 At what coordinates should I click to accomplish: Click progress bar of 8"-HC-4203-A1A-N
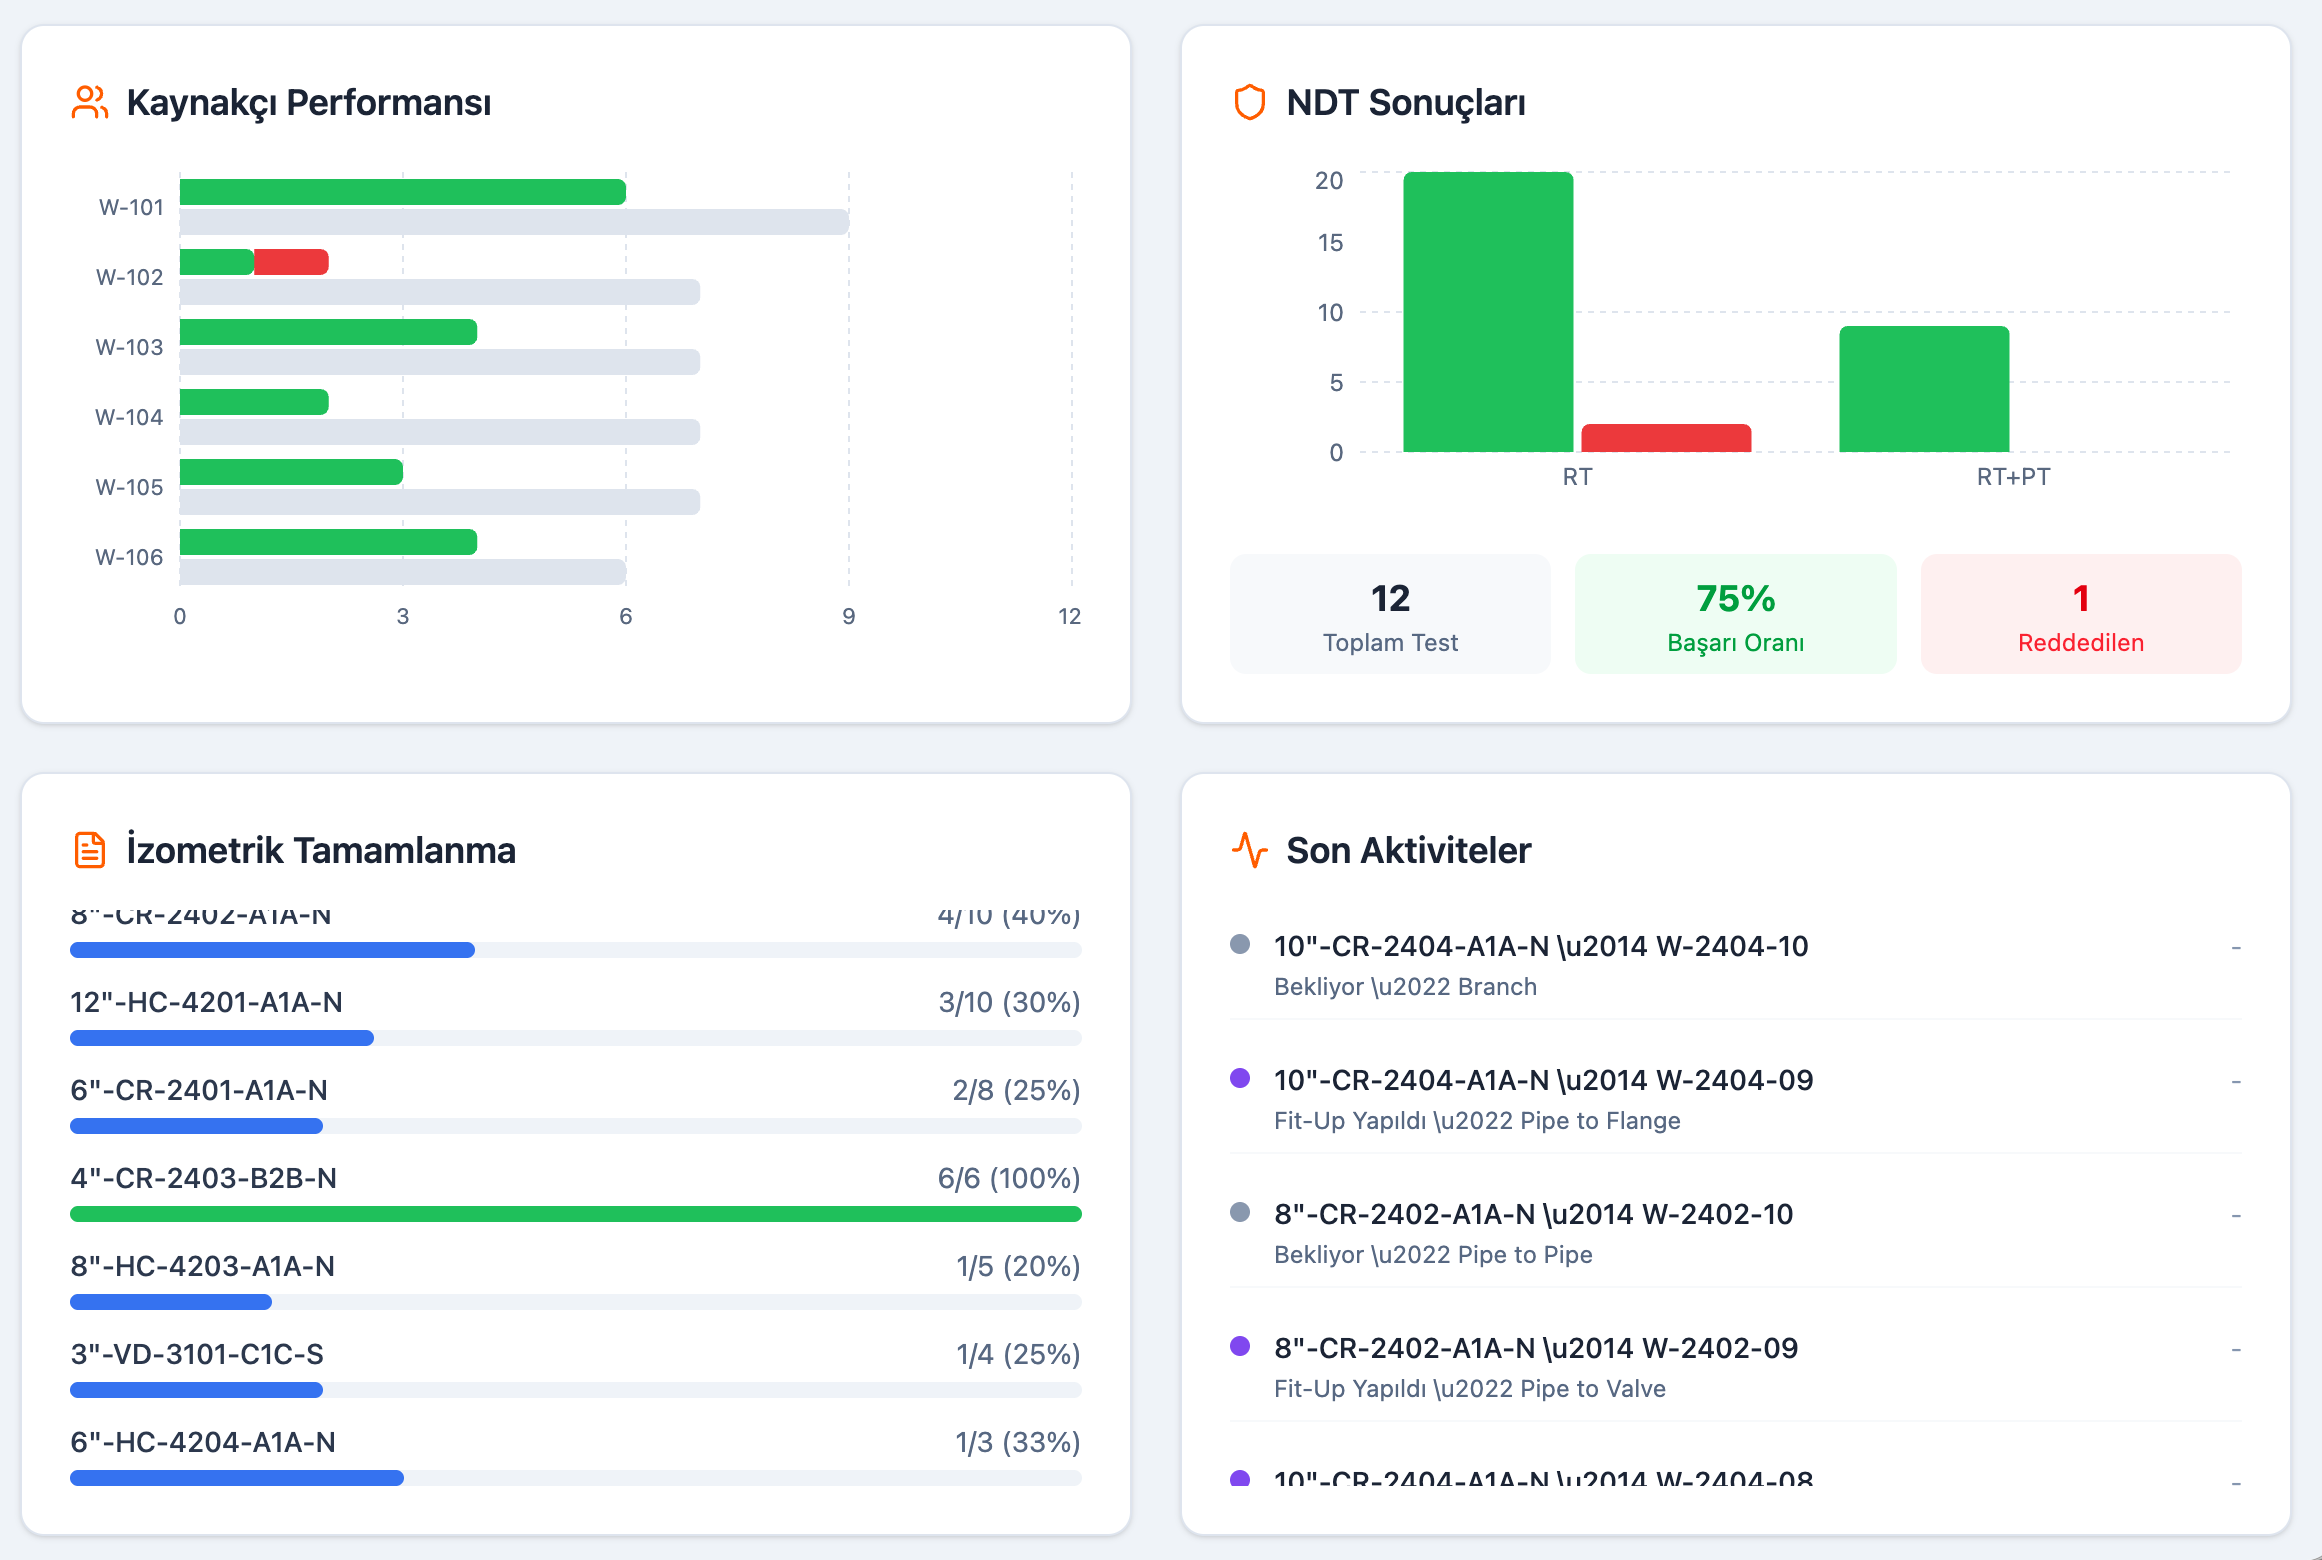coord(576,1302)
